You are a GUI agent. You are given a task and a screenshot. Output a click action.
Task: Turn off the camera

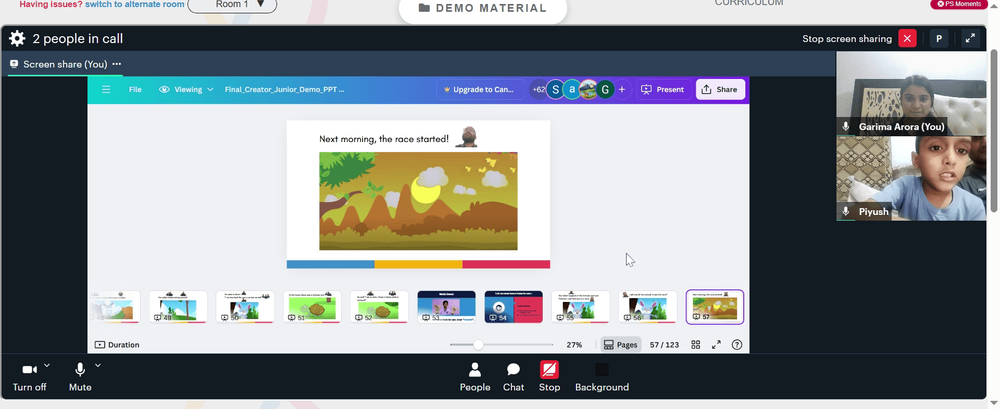(x=29, y=376)
